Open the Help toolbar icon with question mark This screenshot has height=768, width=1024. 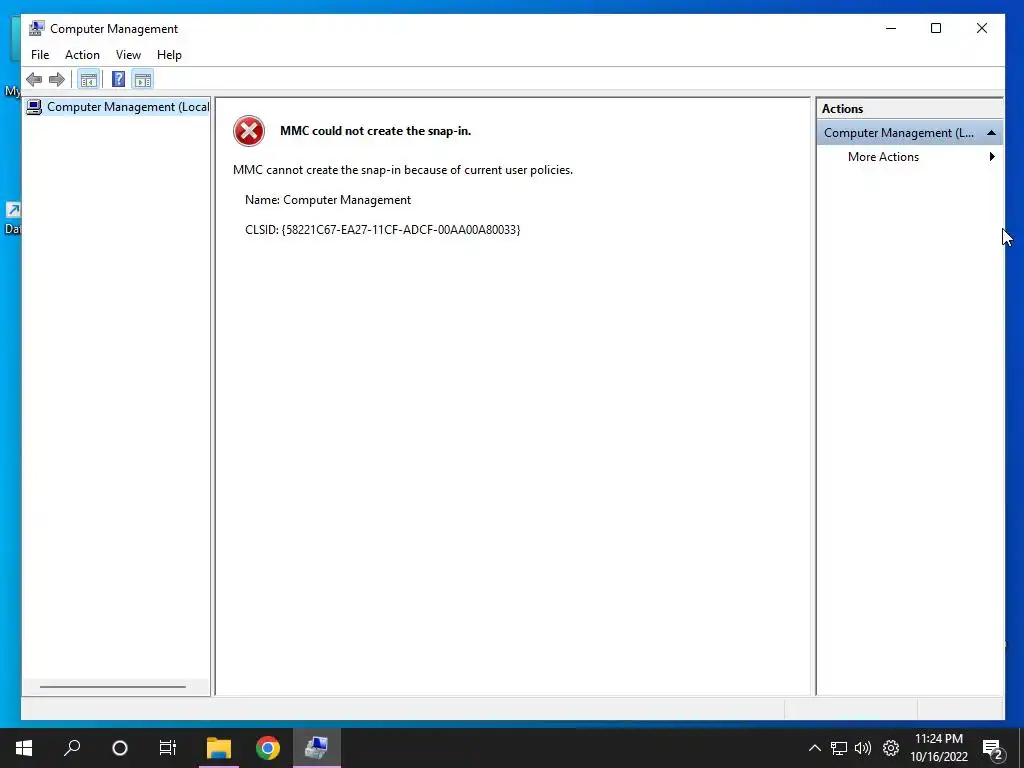click(118, 80)
